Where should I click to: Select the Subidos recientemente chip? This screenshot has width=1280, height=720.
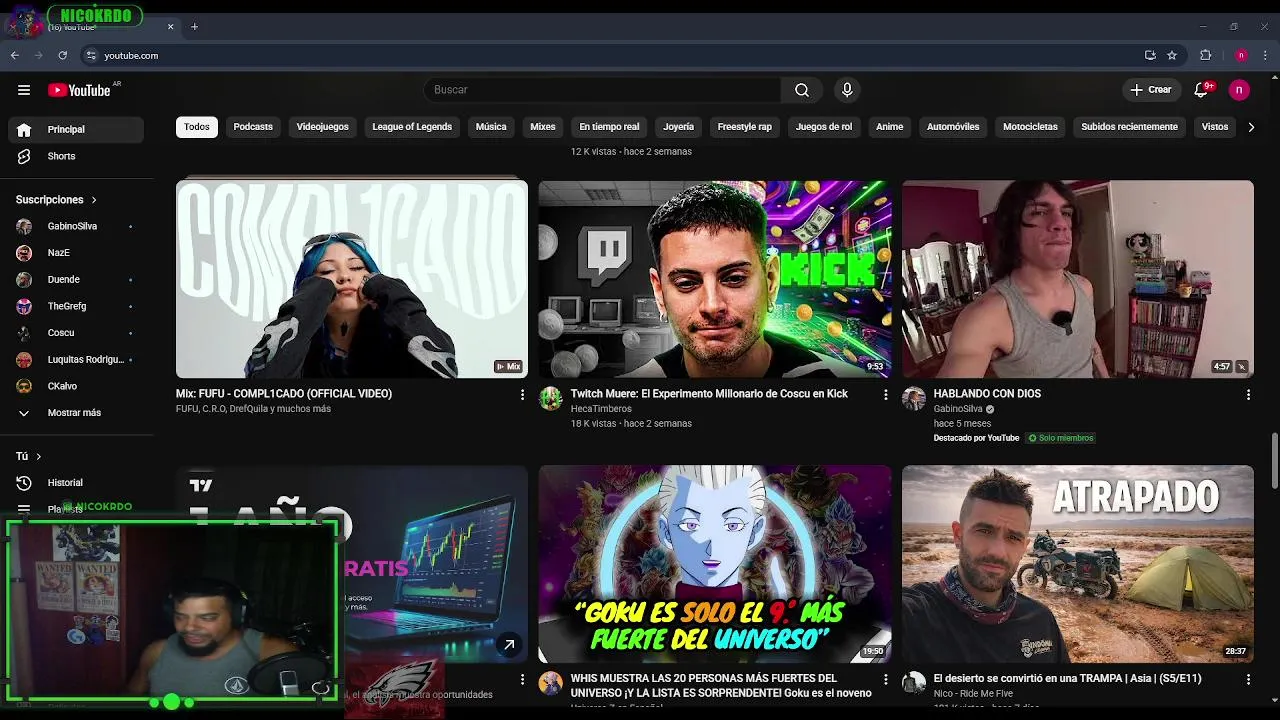tap(1129, 127)
